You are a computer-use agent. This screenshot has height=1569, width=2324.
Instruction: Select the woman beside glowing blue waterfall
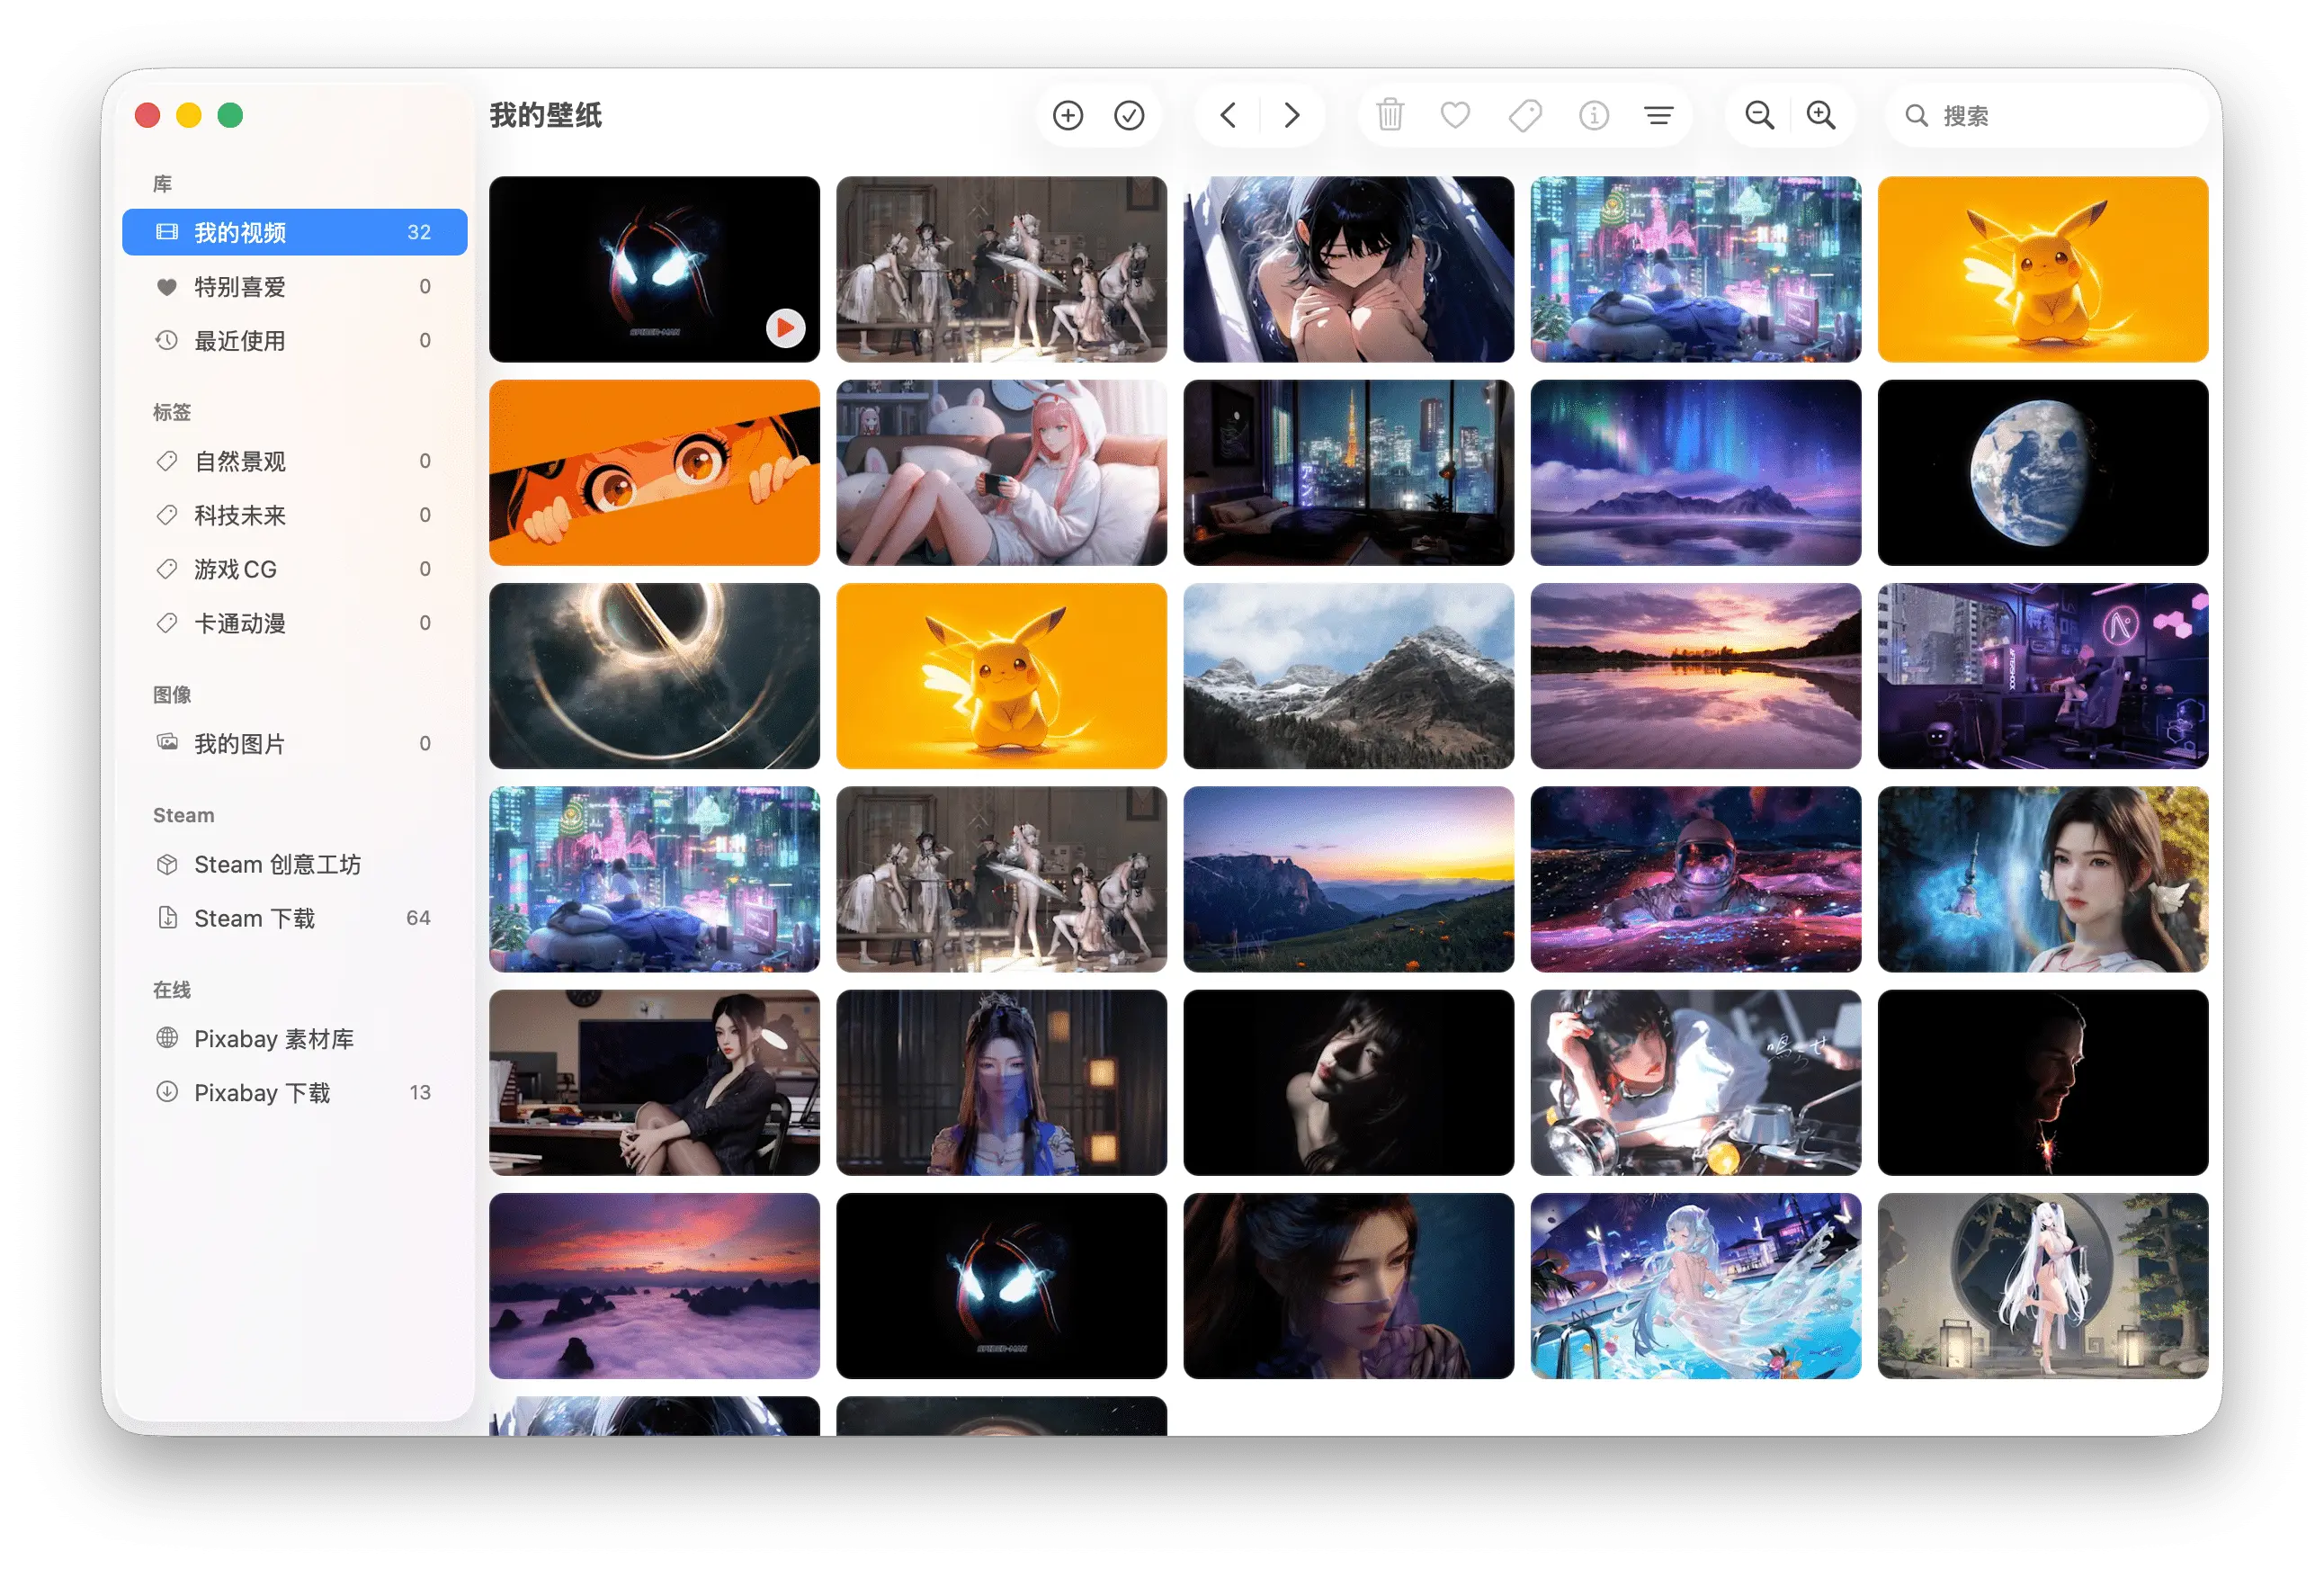(x=2043, y=879)
